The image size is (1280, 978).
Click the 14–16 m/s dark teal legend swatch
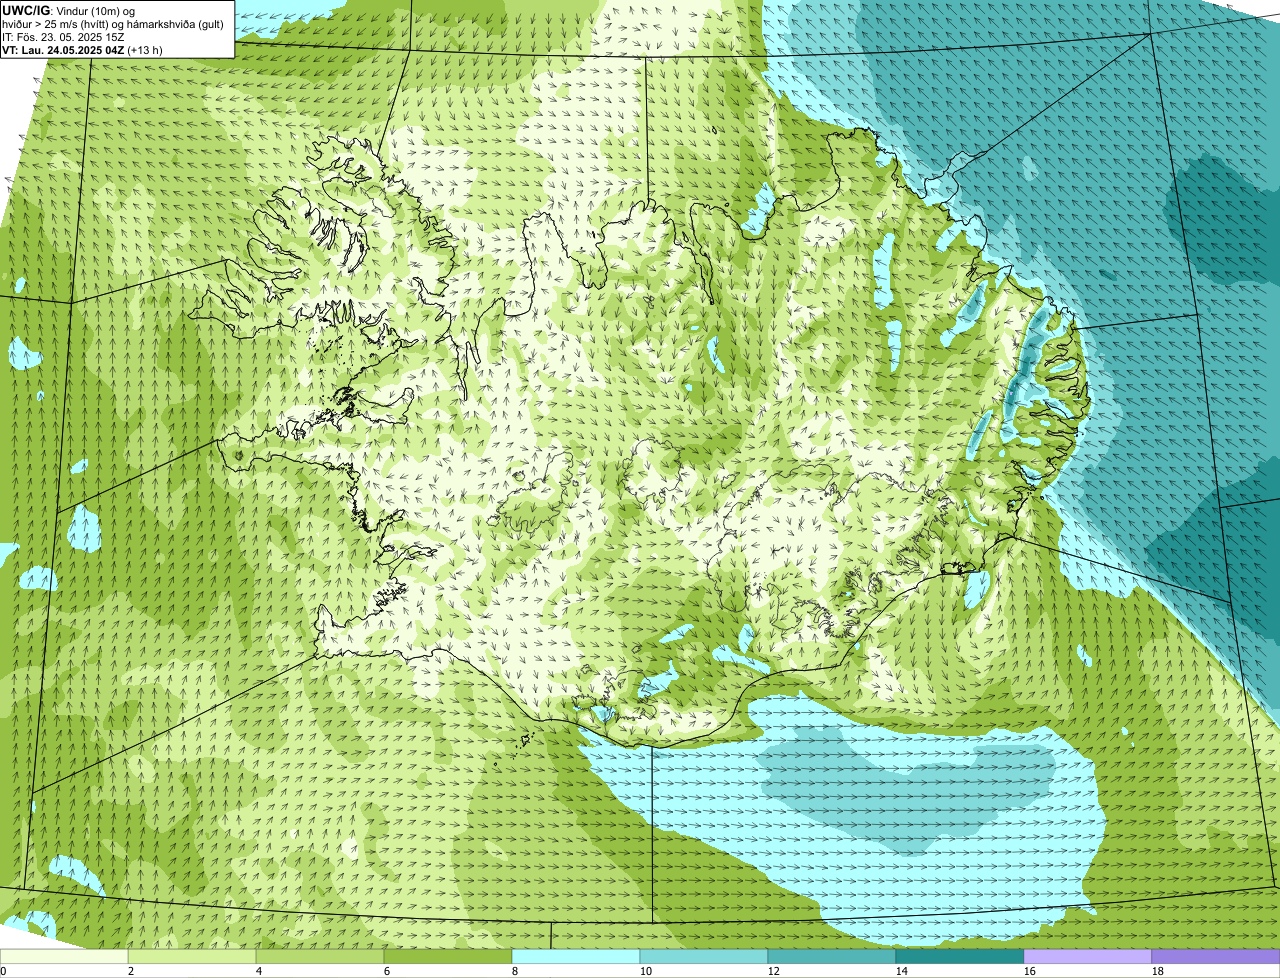pyautogui.click(x=960, y=957)
